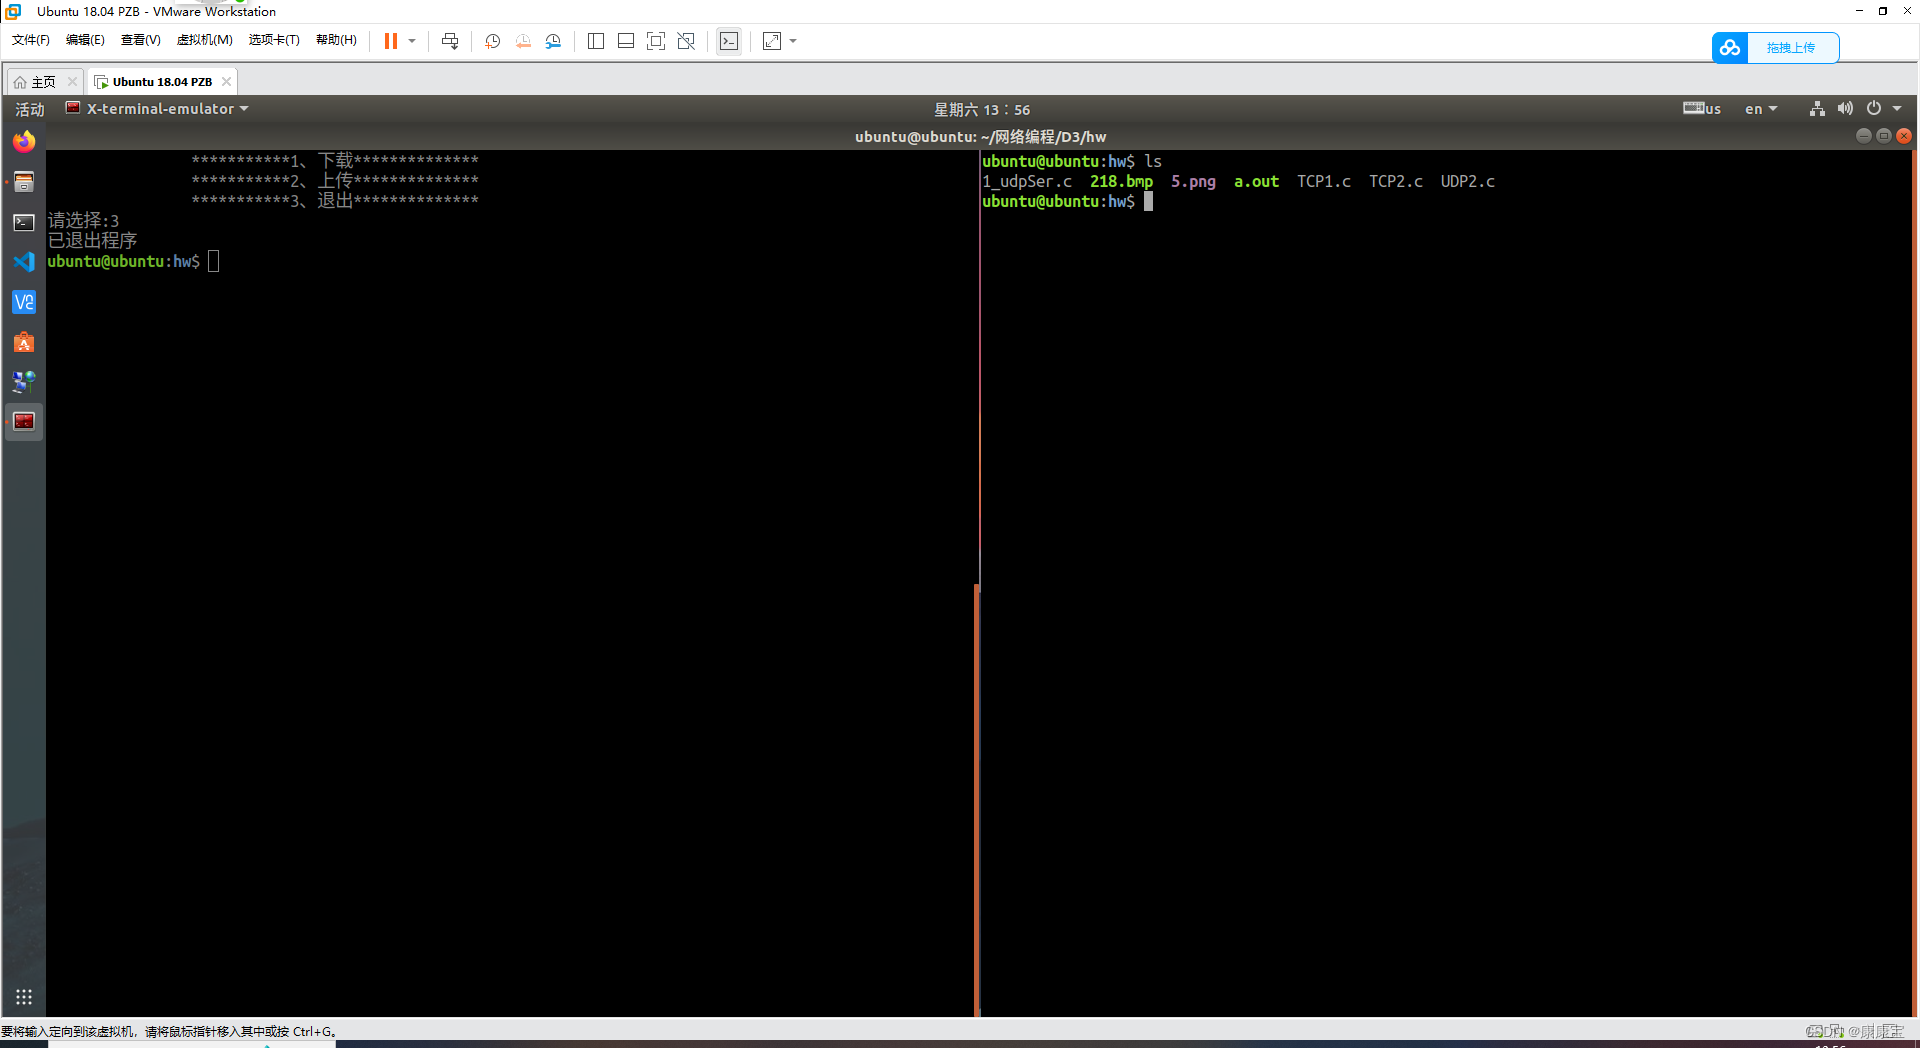Open VNC viewer dock icon
This screenshot has height=1048, width=1920.
(24, 302)
